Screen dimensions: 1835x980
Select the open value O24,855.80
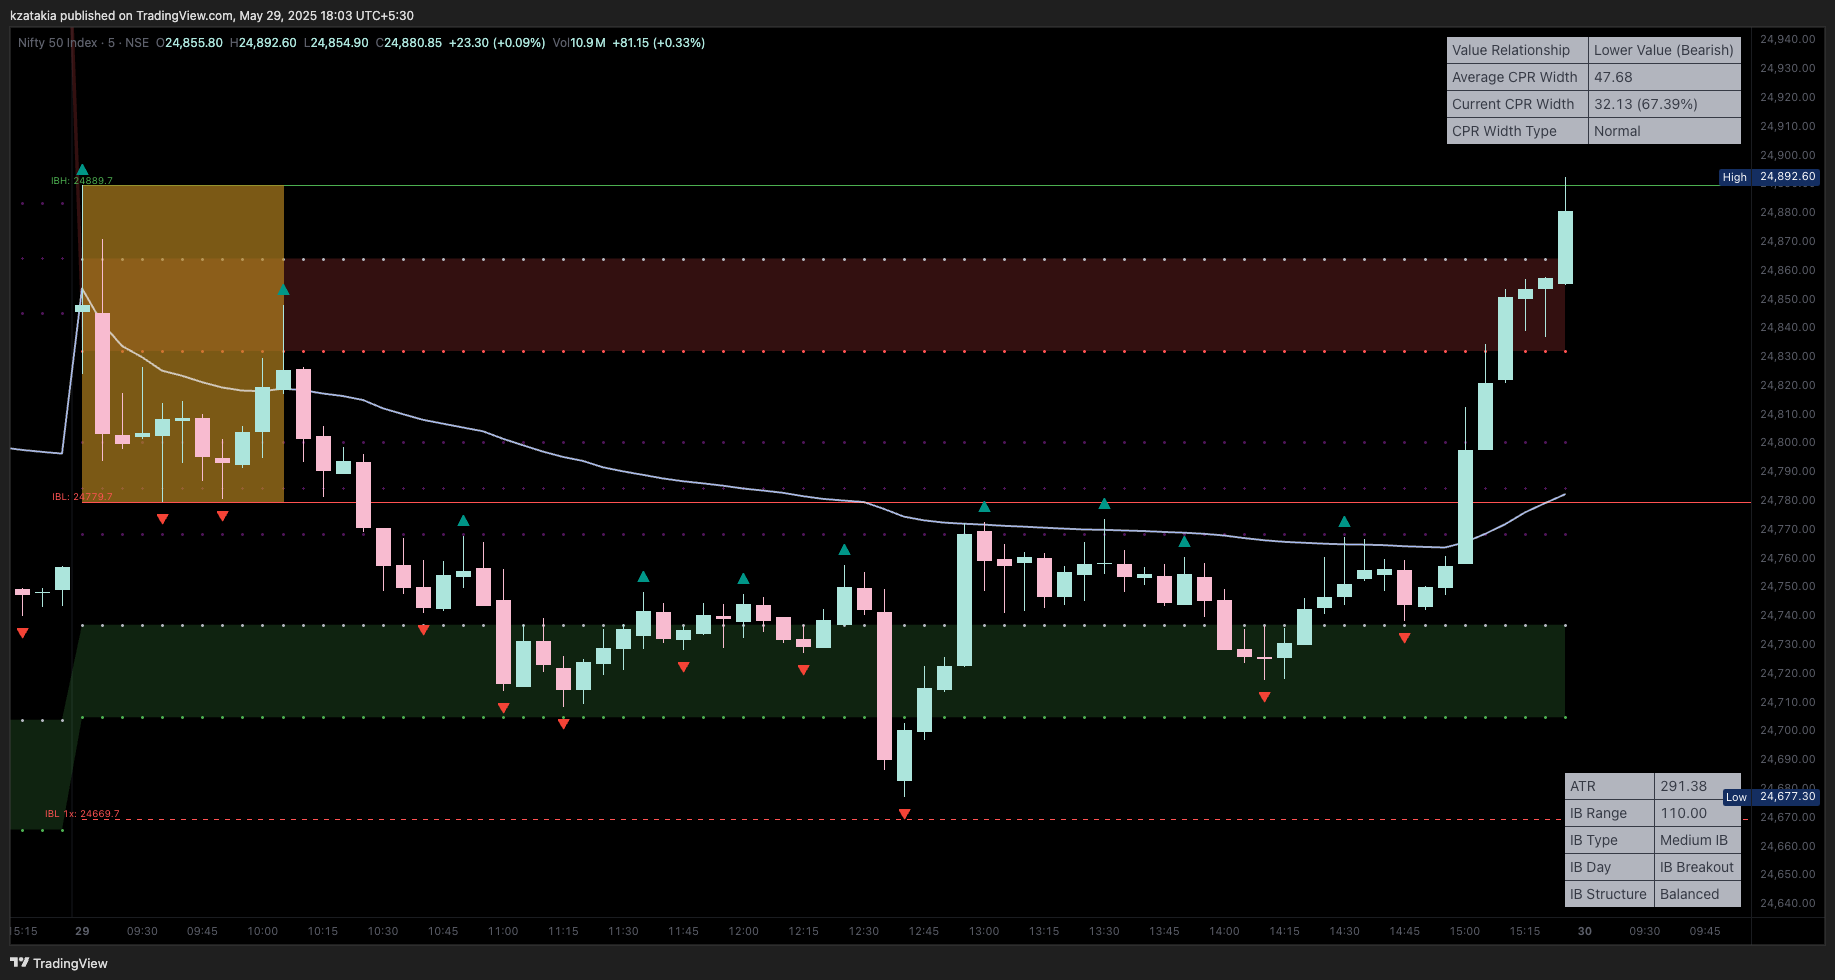click(x=190, y=43)
